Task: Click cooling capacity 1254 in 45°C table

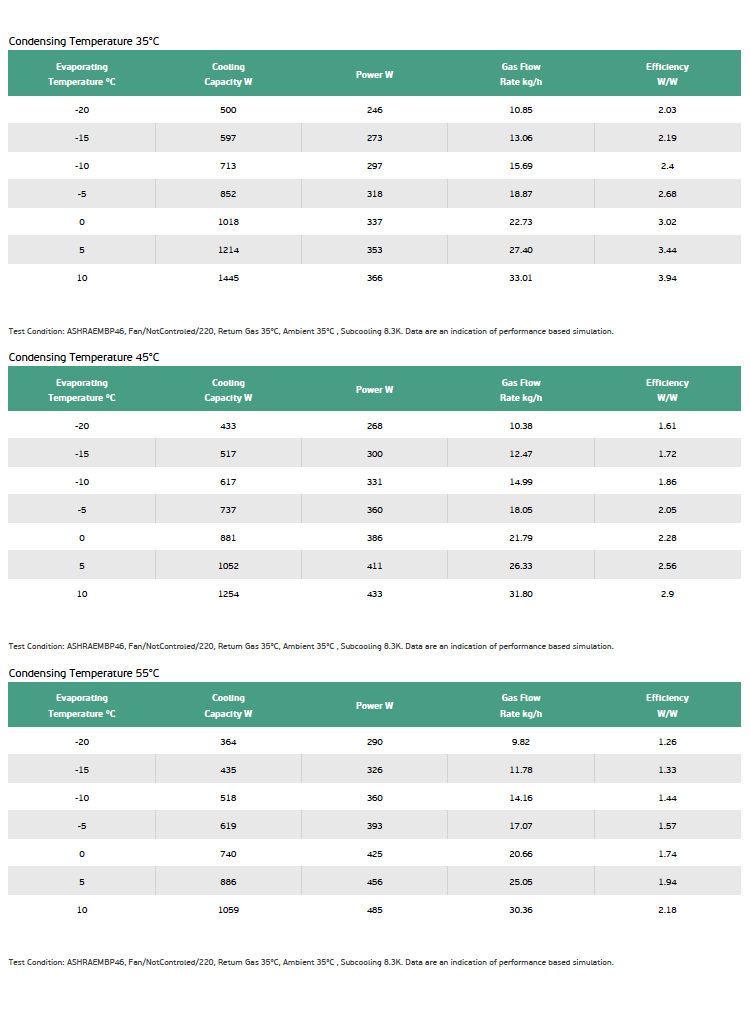Action: pyautogui.click(x=228, y=594)
